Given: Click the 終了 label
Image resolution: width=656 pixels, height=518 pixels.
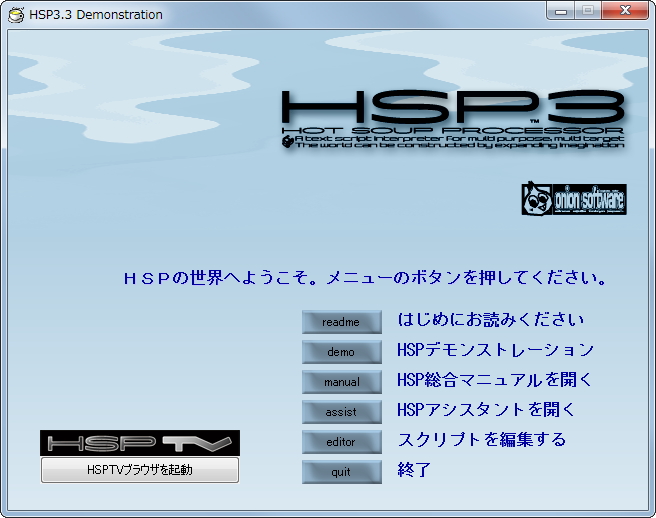Looking at the screenshot, I should click(x=414, y=470).
